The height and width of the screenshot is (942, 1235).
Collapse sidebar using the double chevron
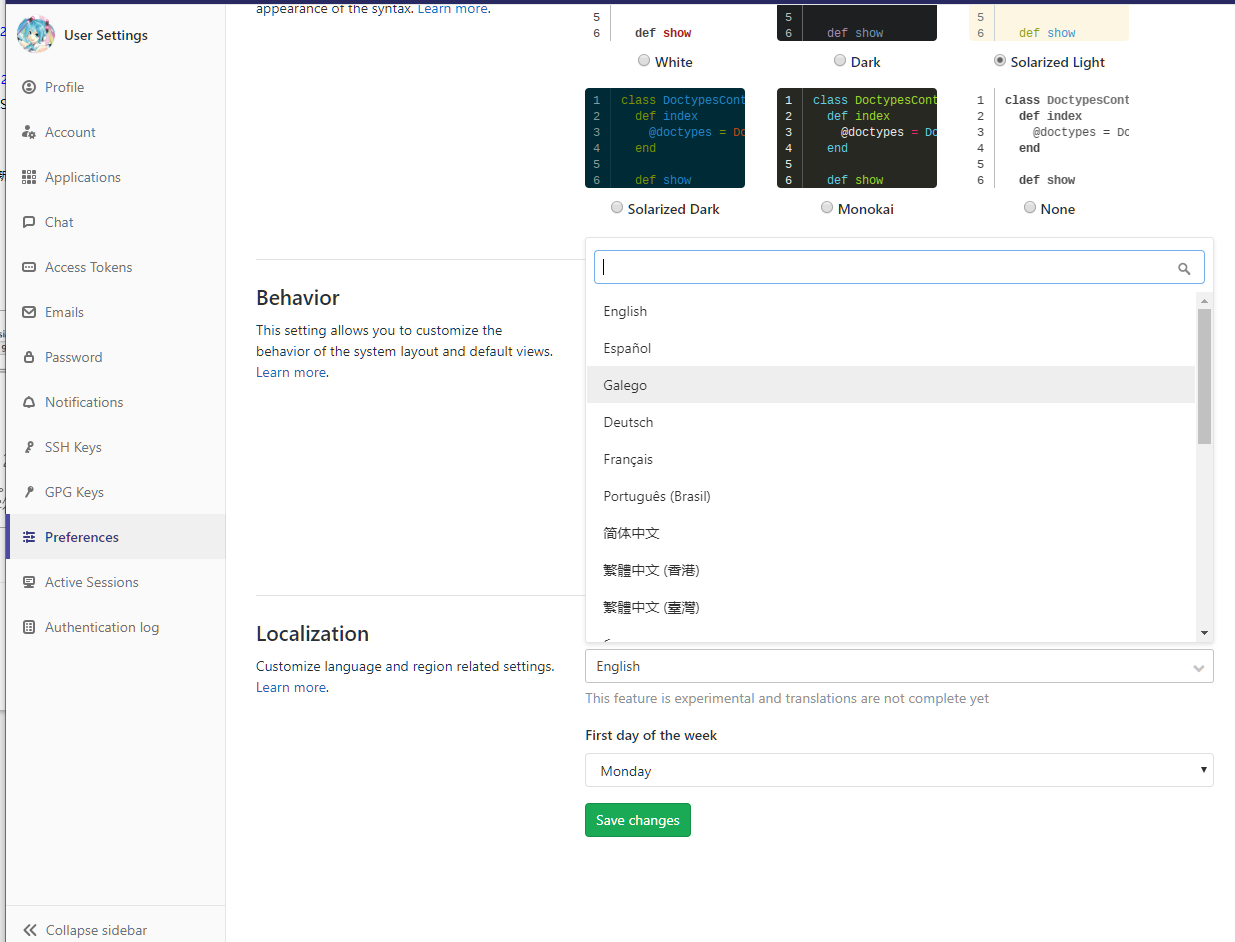30,930
